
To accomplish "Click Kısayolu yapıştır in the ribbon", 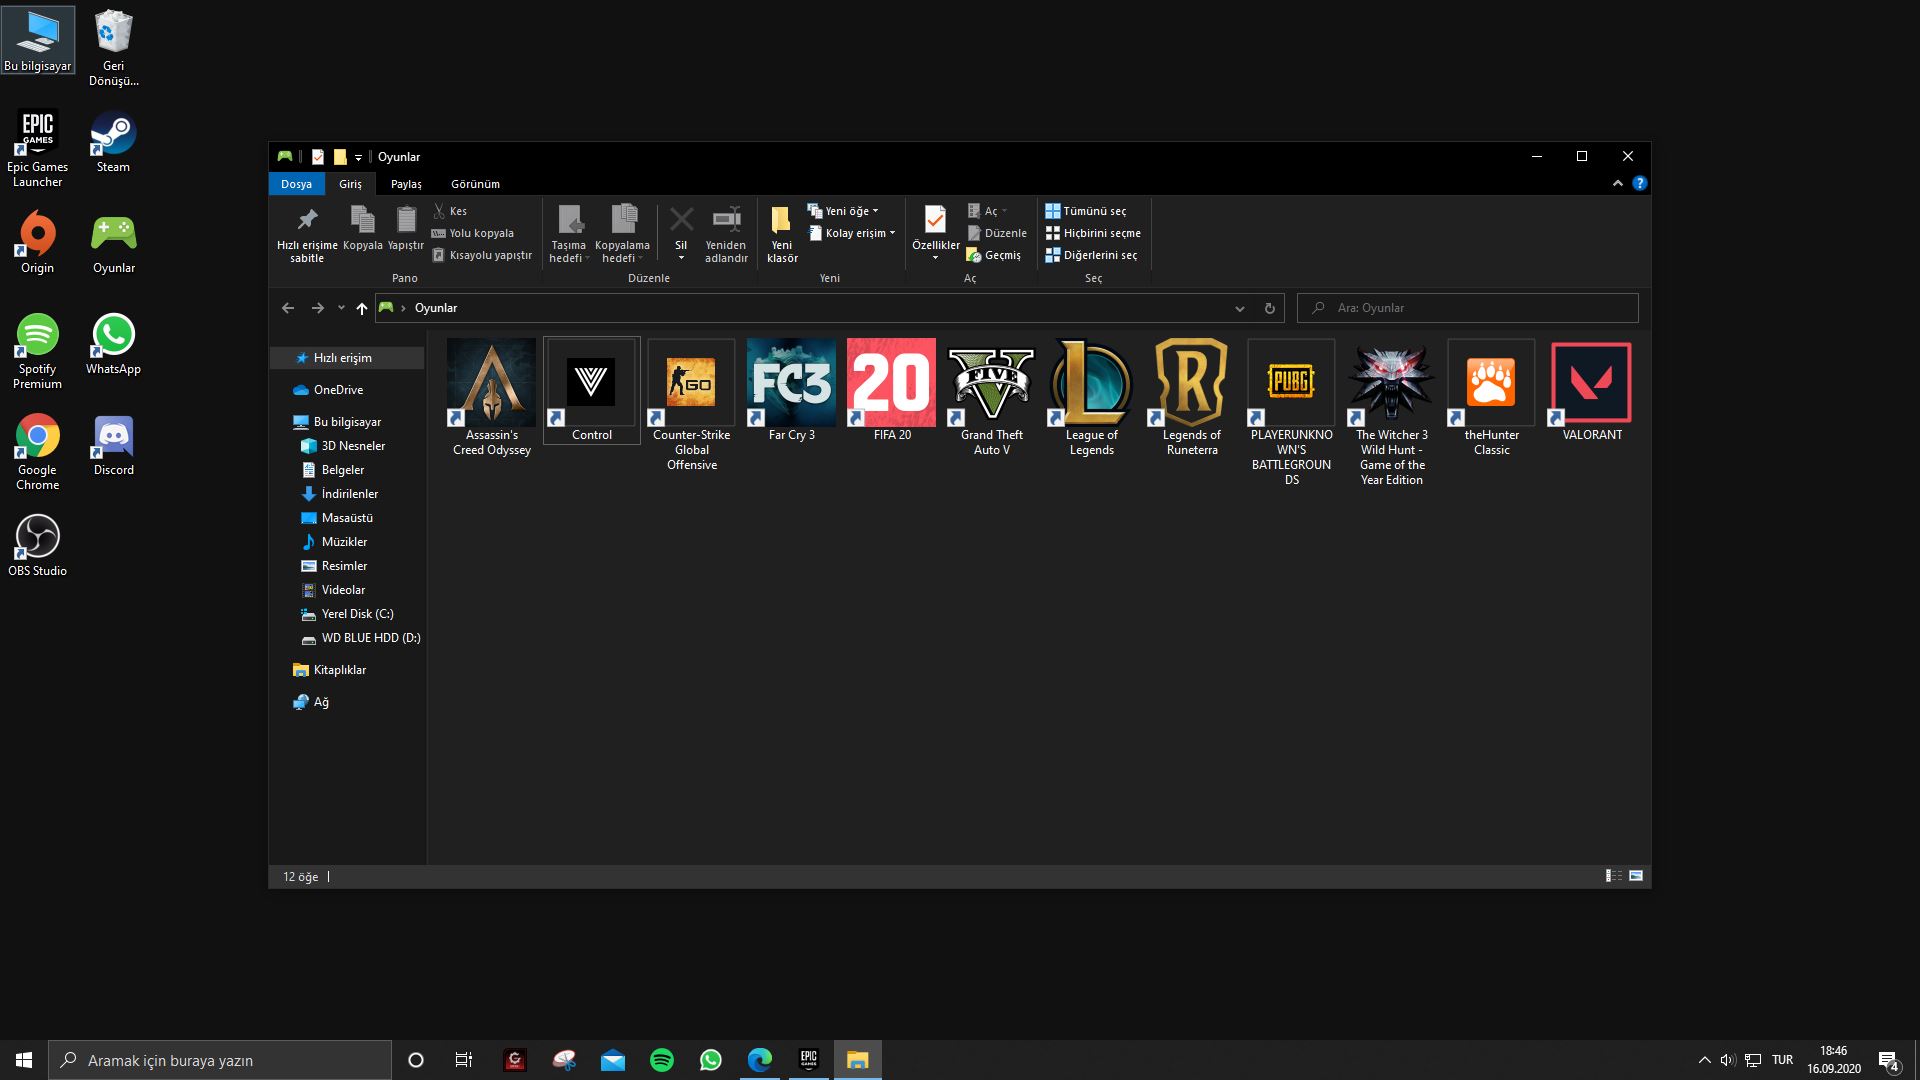I will (x=482, y=255).
